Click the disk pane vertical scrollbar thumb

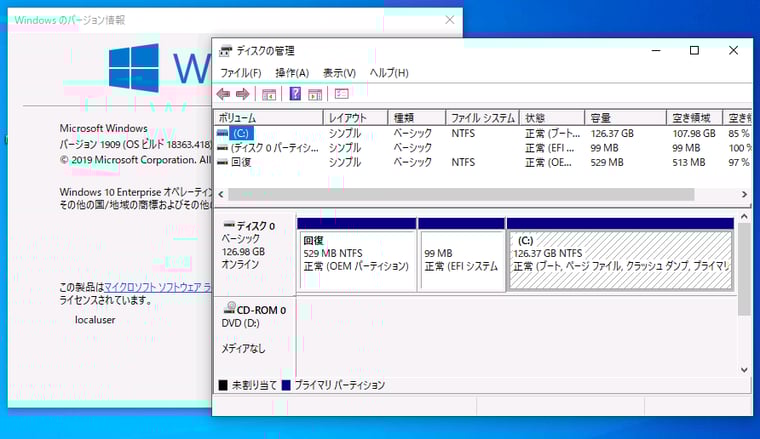744,269
